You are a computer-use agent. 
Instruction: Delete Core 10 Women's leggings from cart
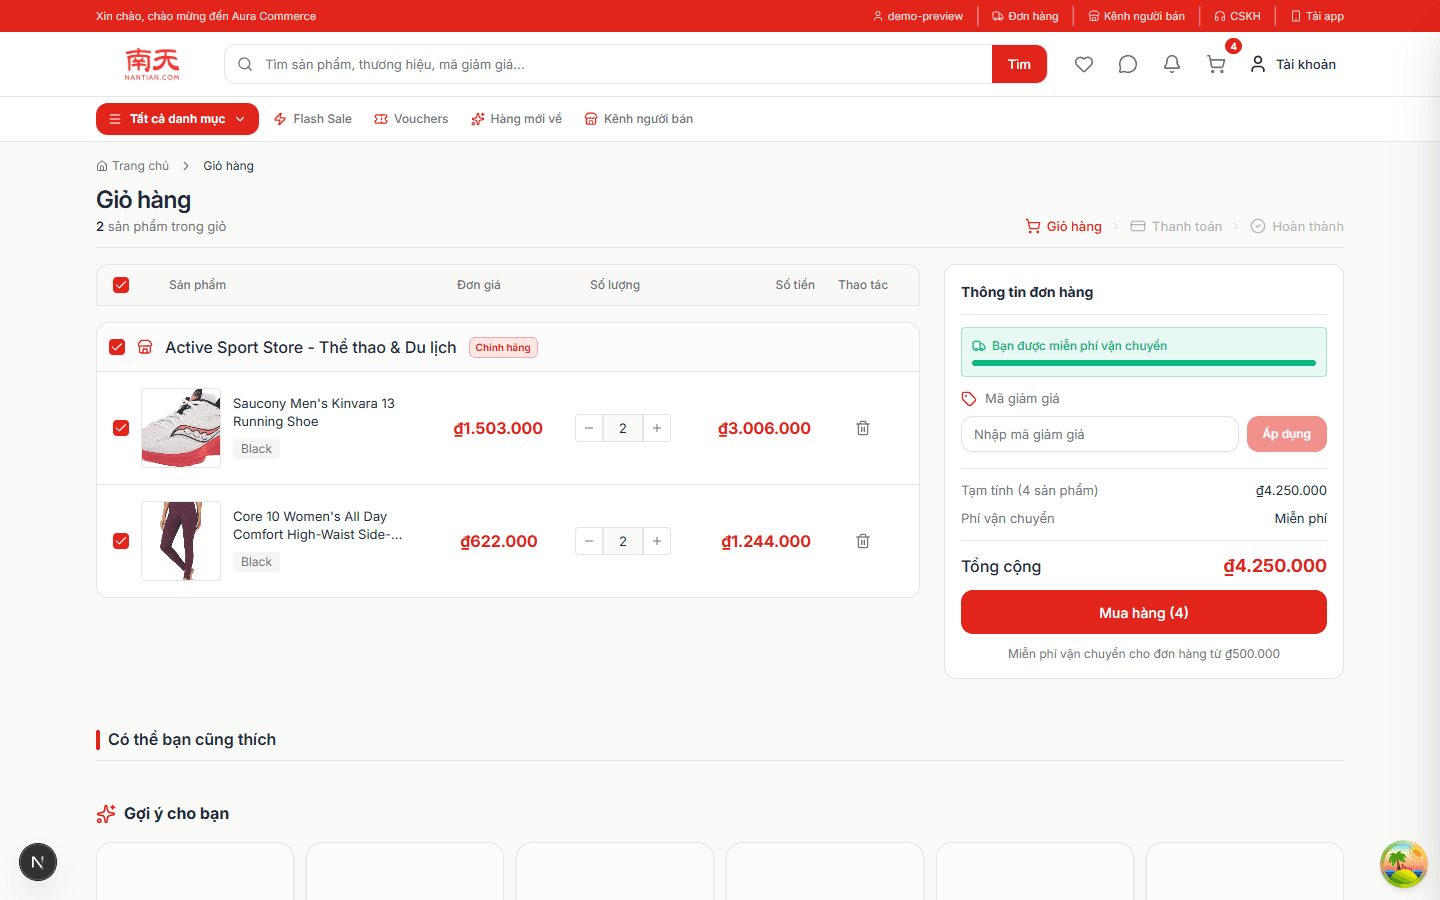tap(863, 541)
